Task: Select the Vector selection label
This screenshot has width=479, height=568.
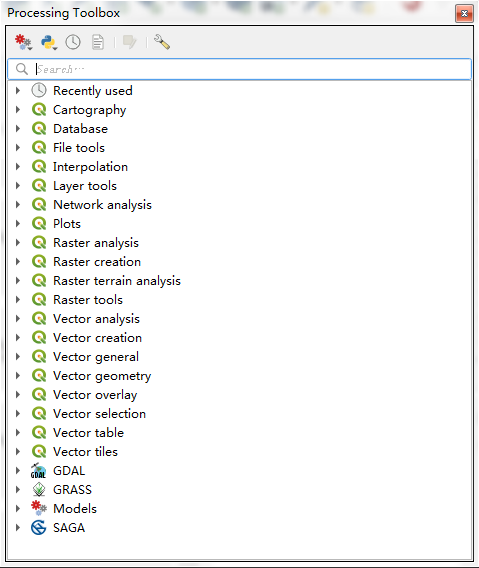Action: [99, 414]
